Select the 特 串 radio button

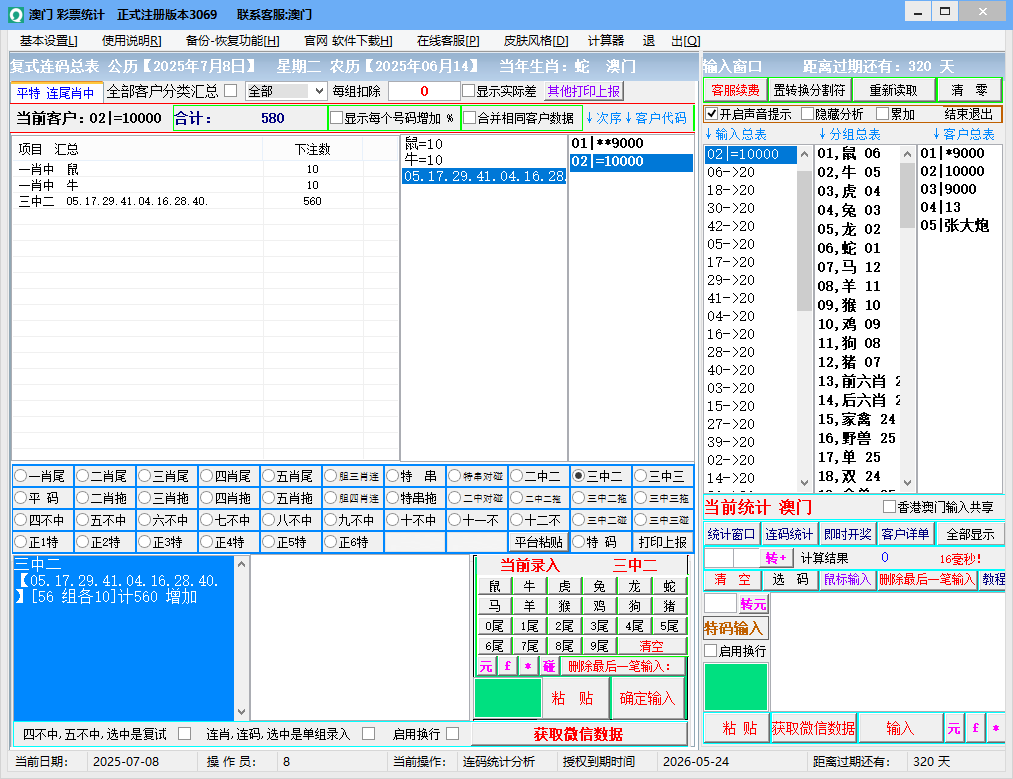[393, 476]
